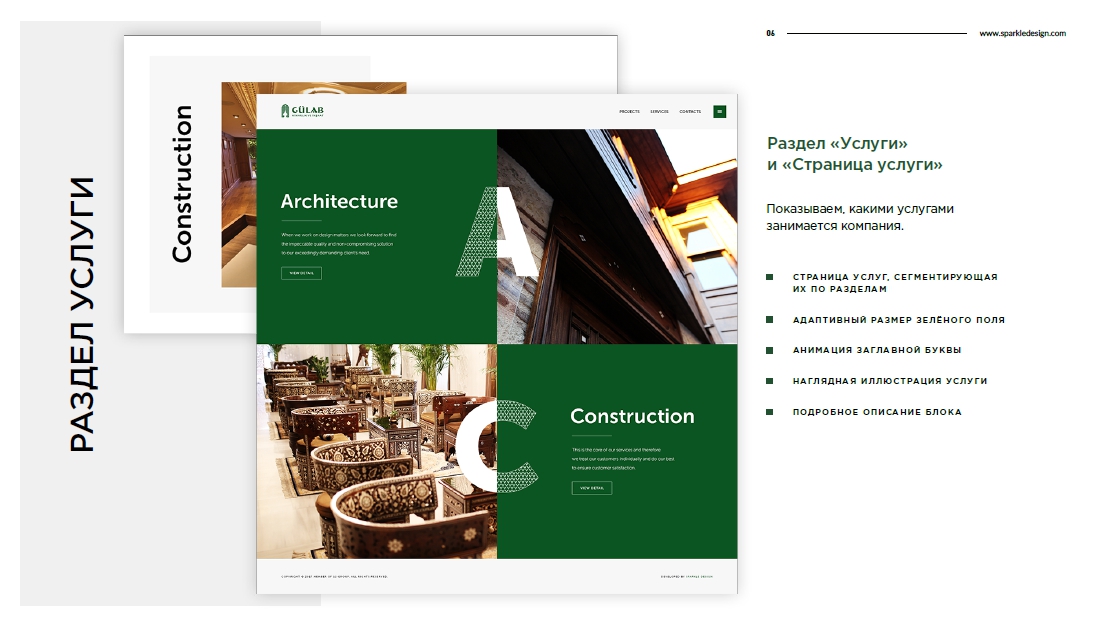Image resolution: width=1108 pixels, height=622 pixels.
Task: Select the Architecture heading
Action: tap(339, 201)
